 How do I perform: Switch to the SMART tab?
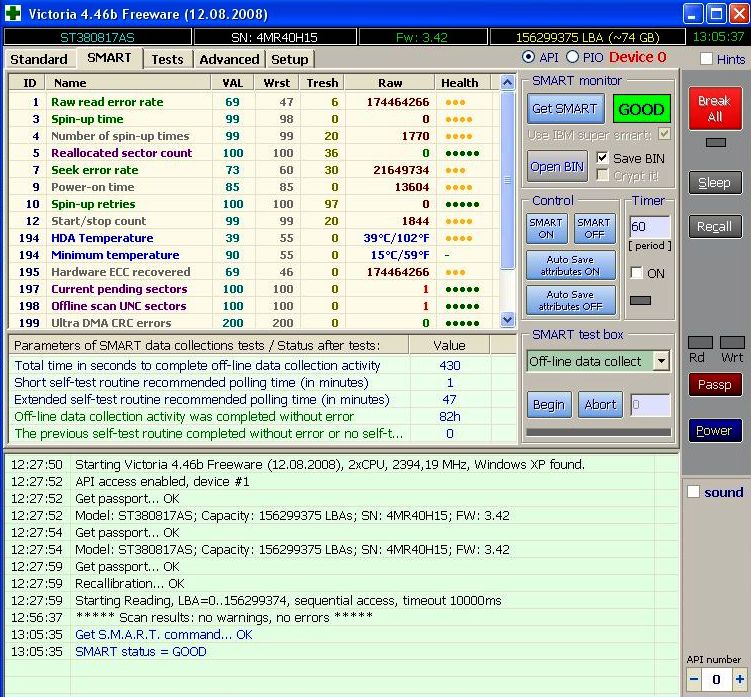(109, 58)
